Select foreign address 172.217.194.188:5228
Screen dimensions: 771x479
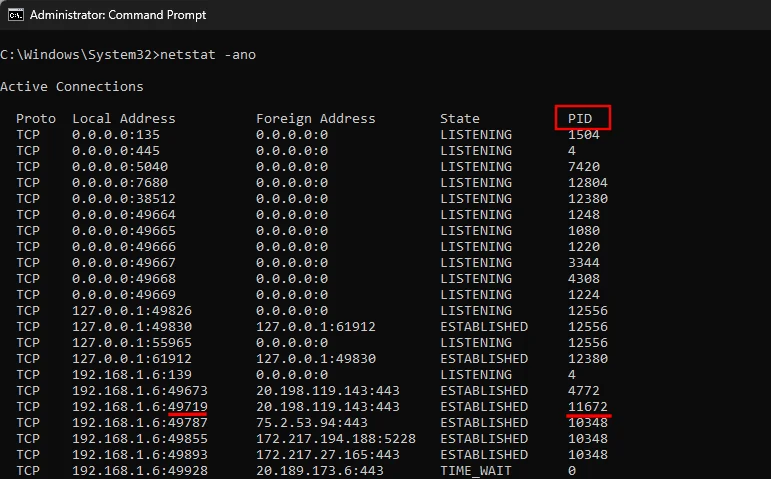tap(336, 439)
